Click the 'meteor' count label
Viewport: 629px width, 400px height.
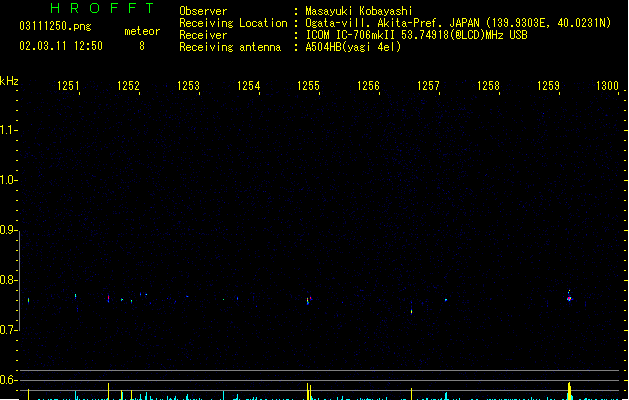point(142,31)
